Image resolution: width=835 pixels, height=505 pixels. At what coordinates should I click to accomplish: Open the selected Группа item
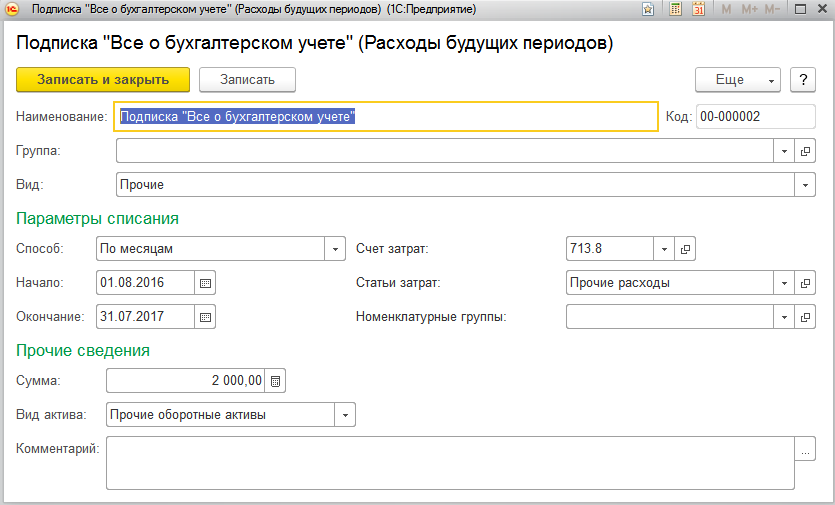click(806, 151)
